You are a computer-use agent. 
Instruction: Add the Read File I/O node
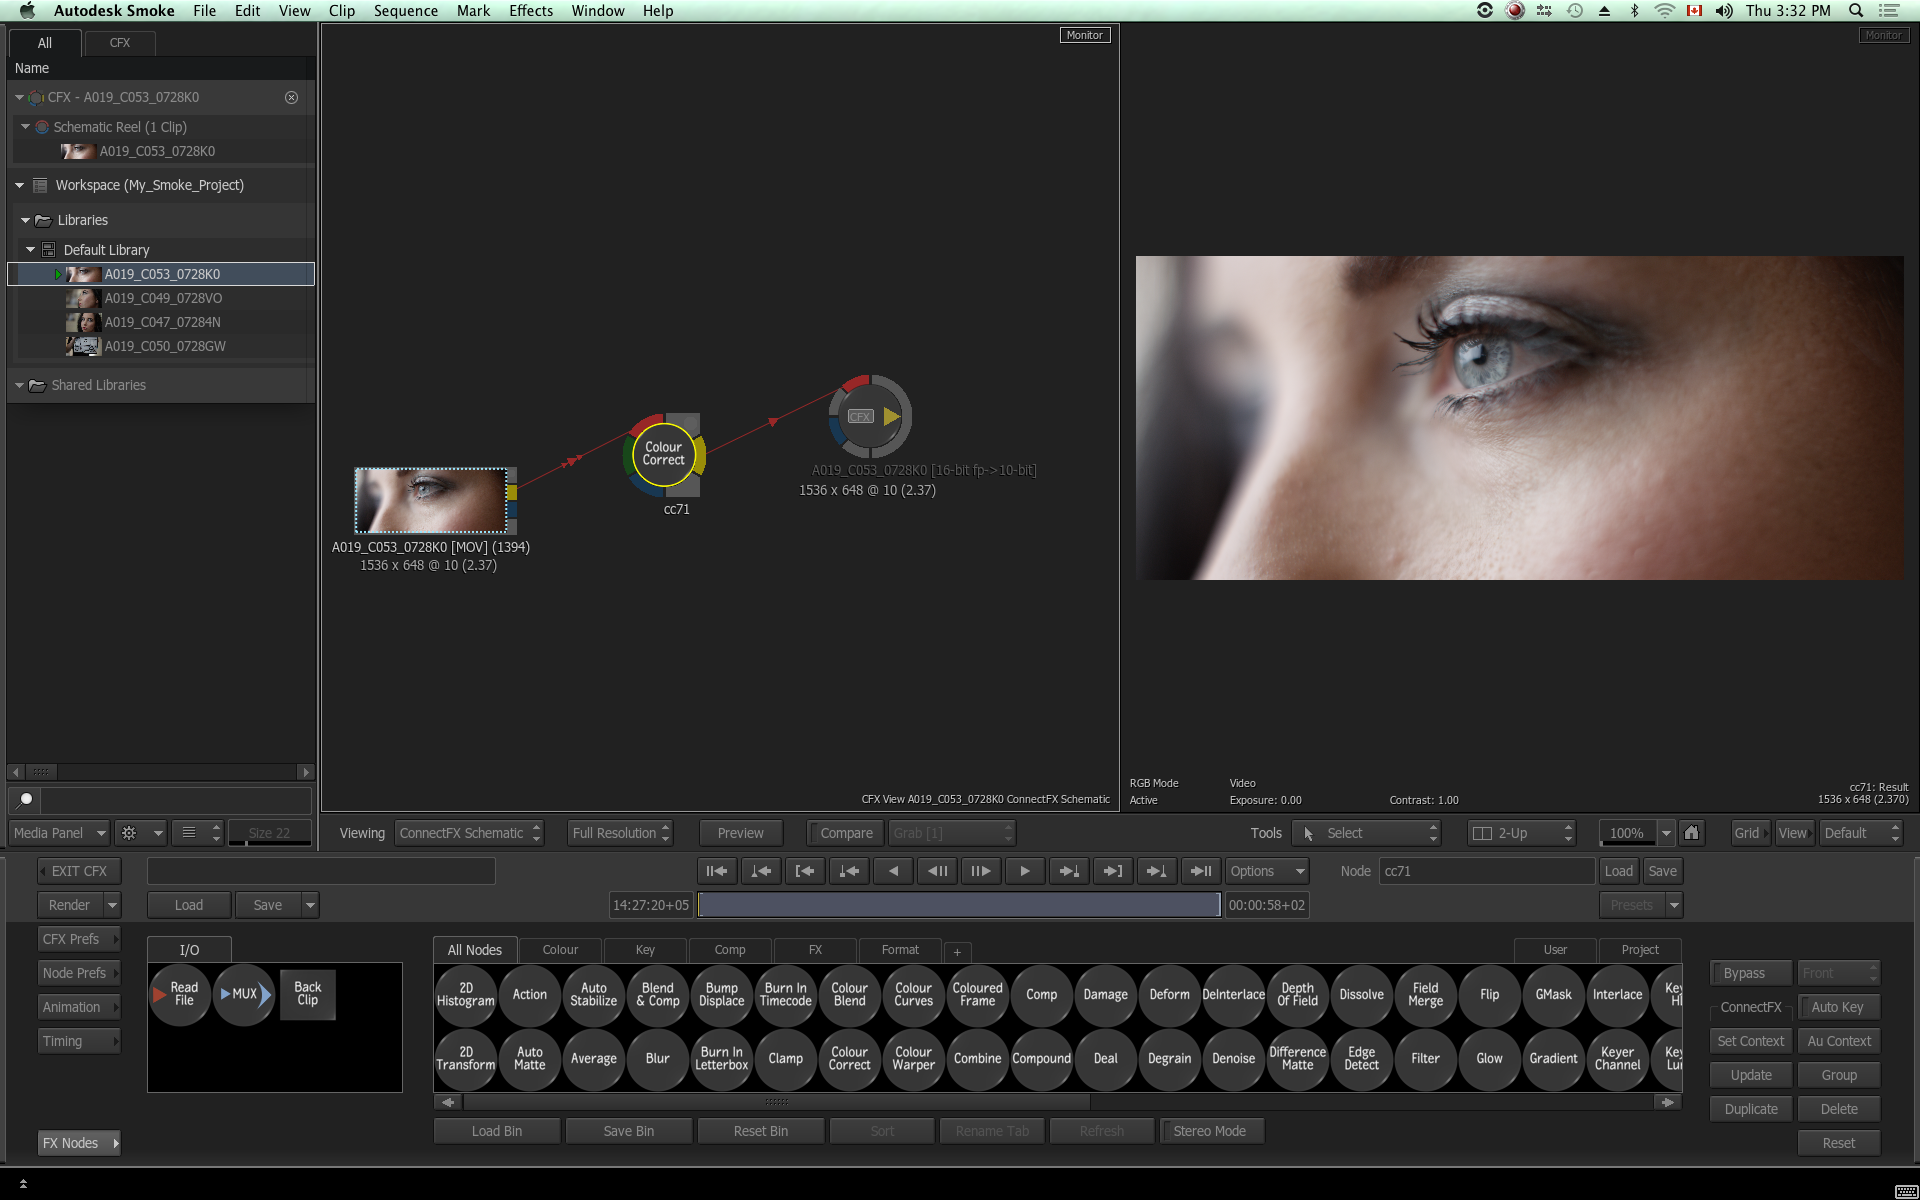pos(180,994)
